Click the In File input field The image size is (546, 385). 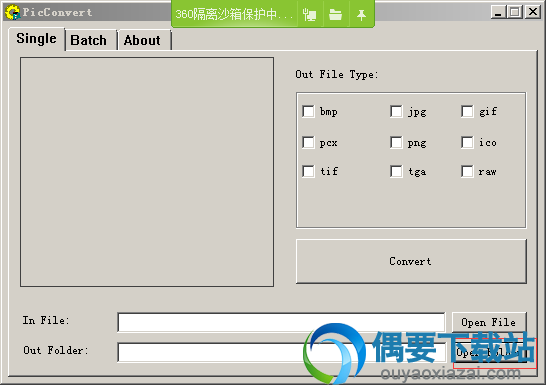(281, 322)
